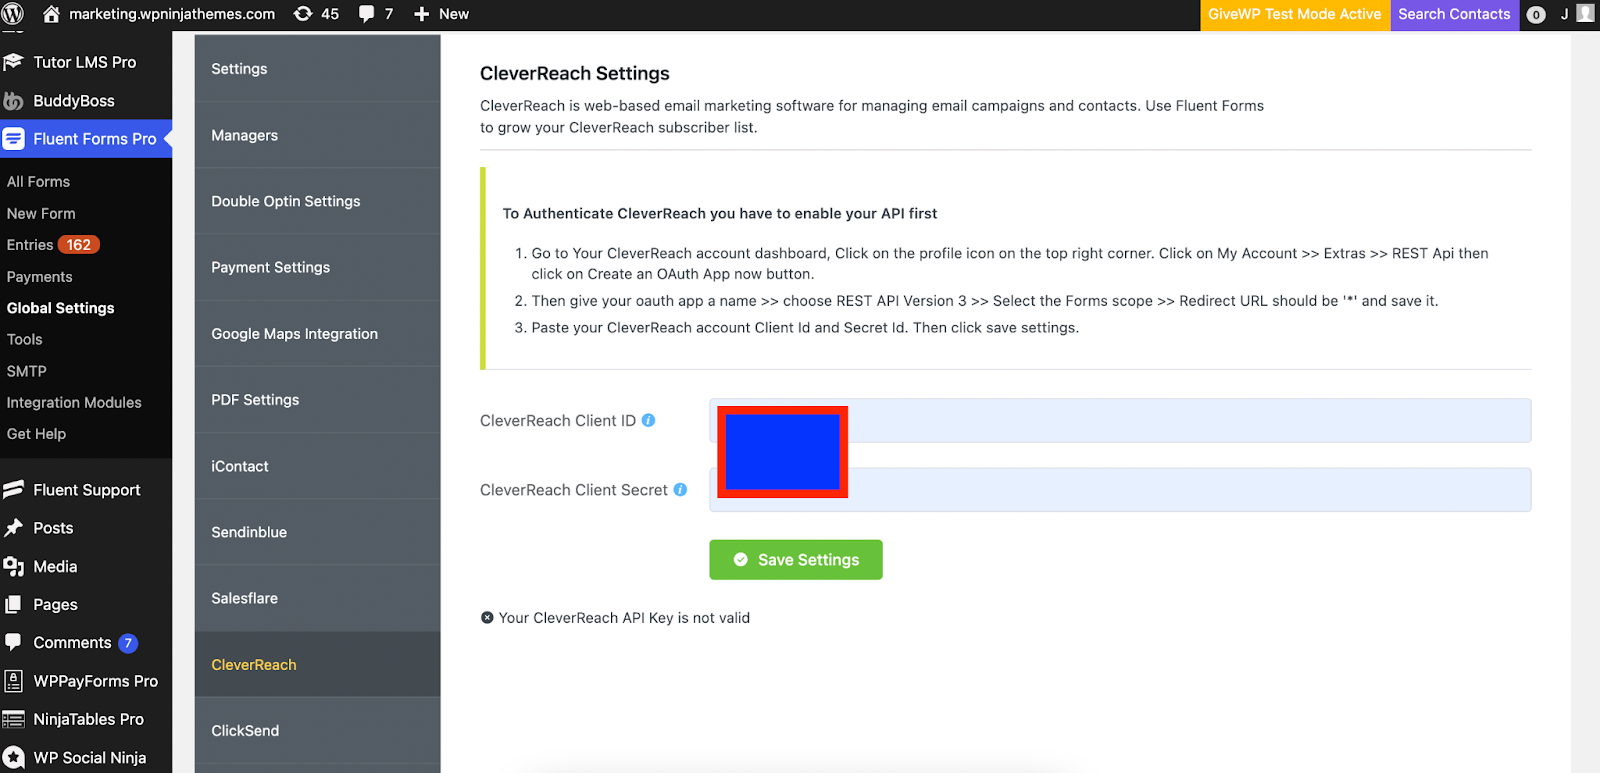Click the WordPress logo icon
This screenshot has height=773, width=1600.
(13, 14)
